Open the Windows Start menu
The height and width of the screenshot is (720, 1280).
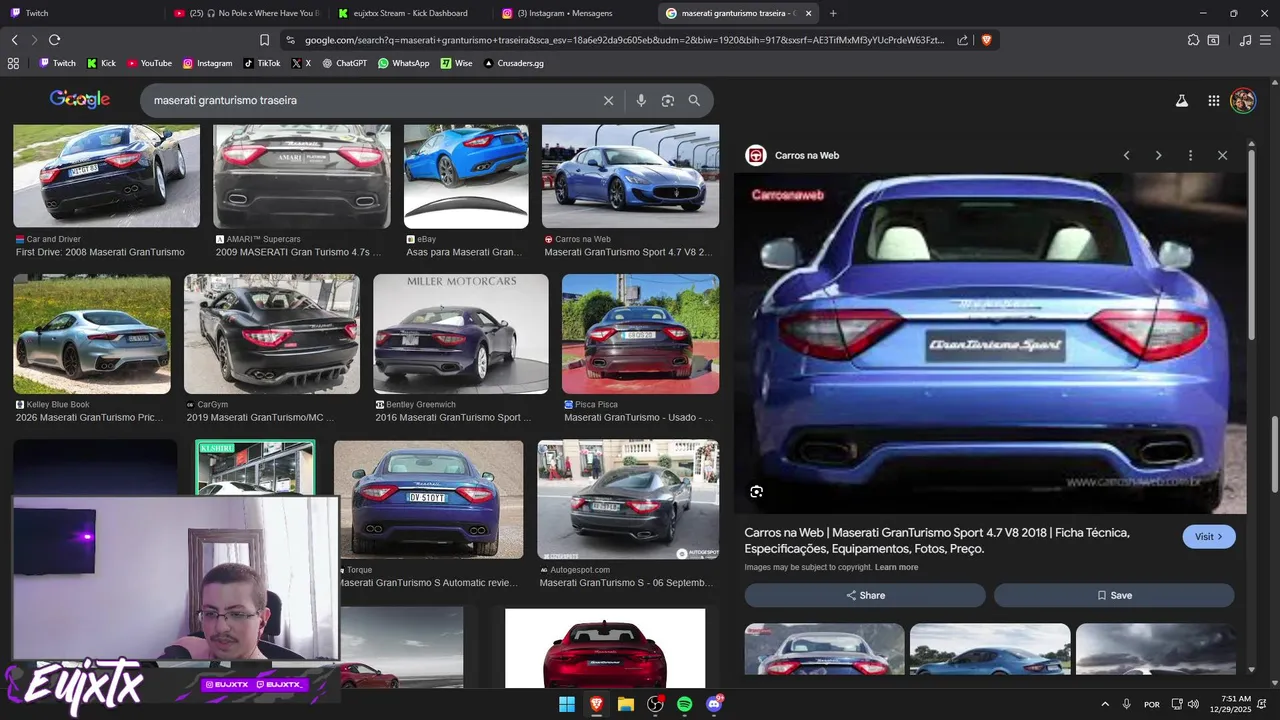coord(567,704)
